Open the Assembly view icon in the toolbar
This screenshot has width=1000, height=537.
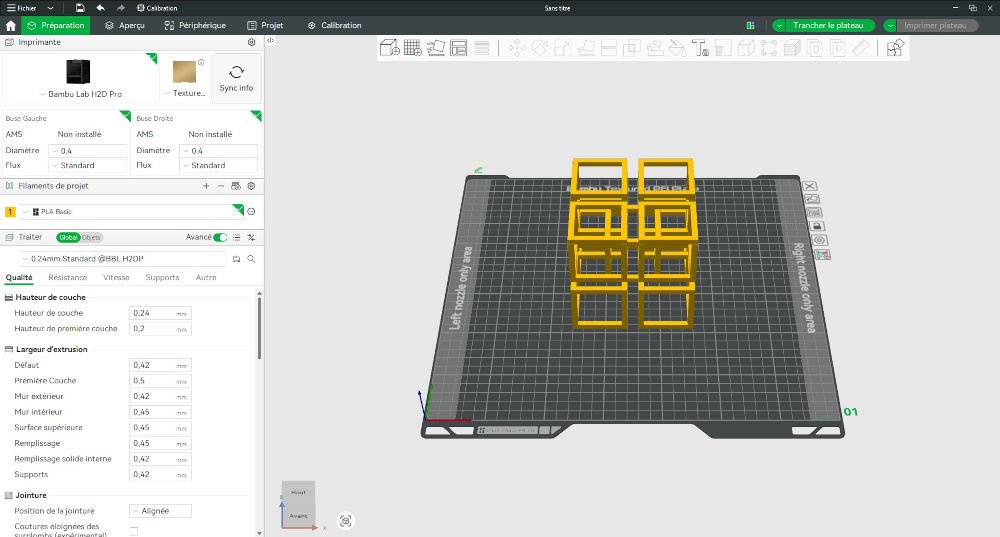896,47
